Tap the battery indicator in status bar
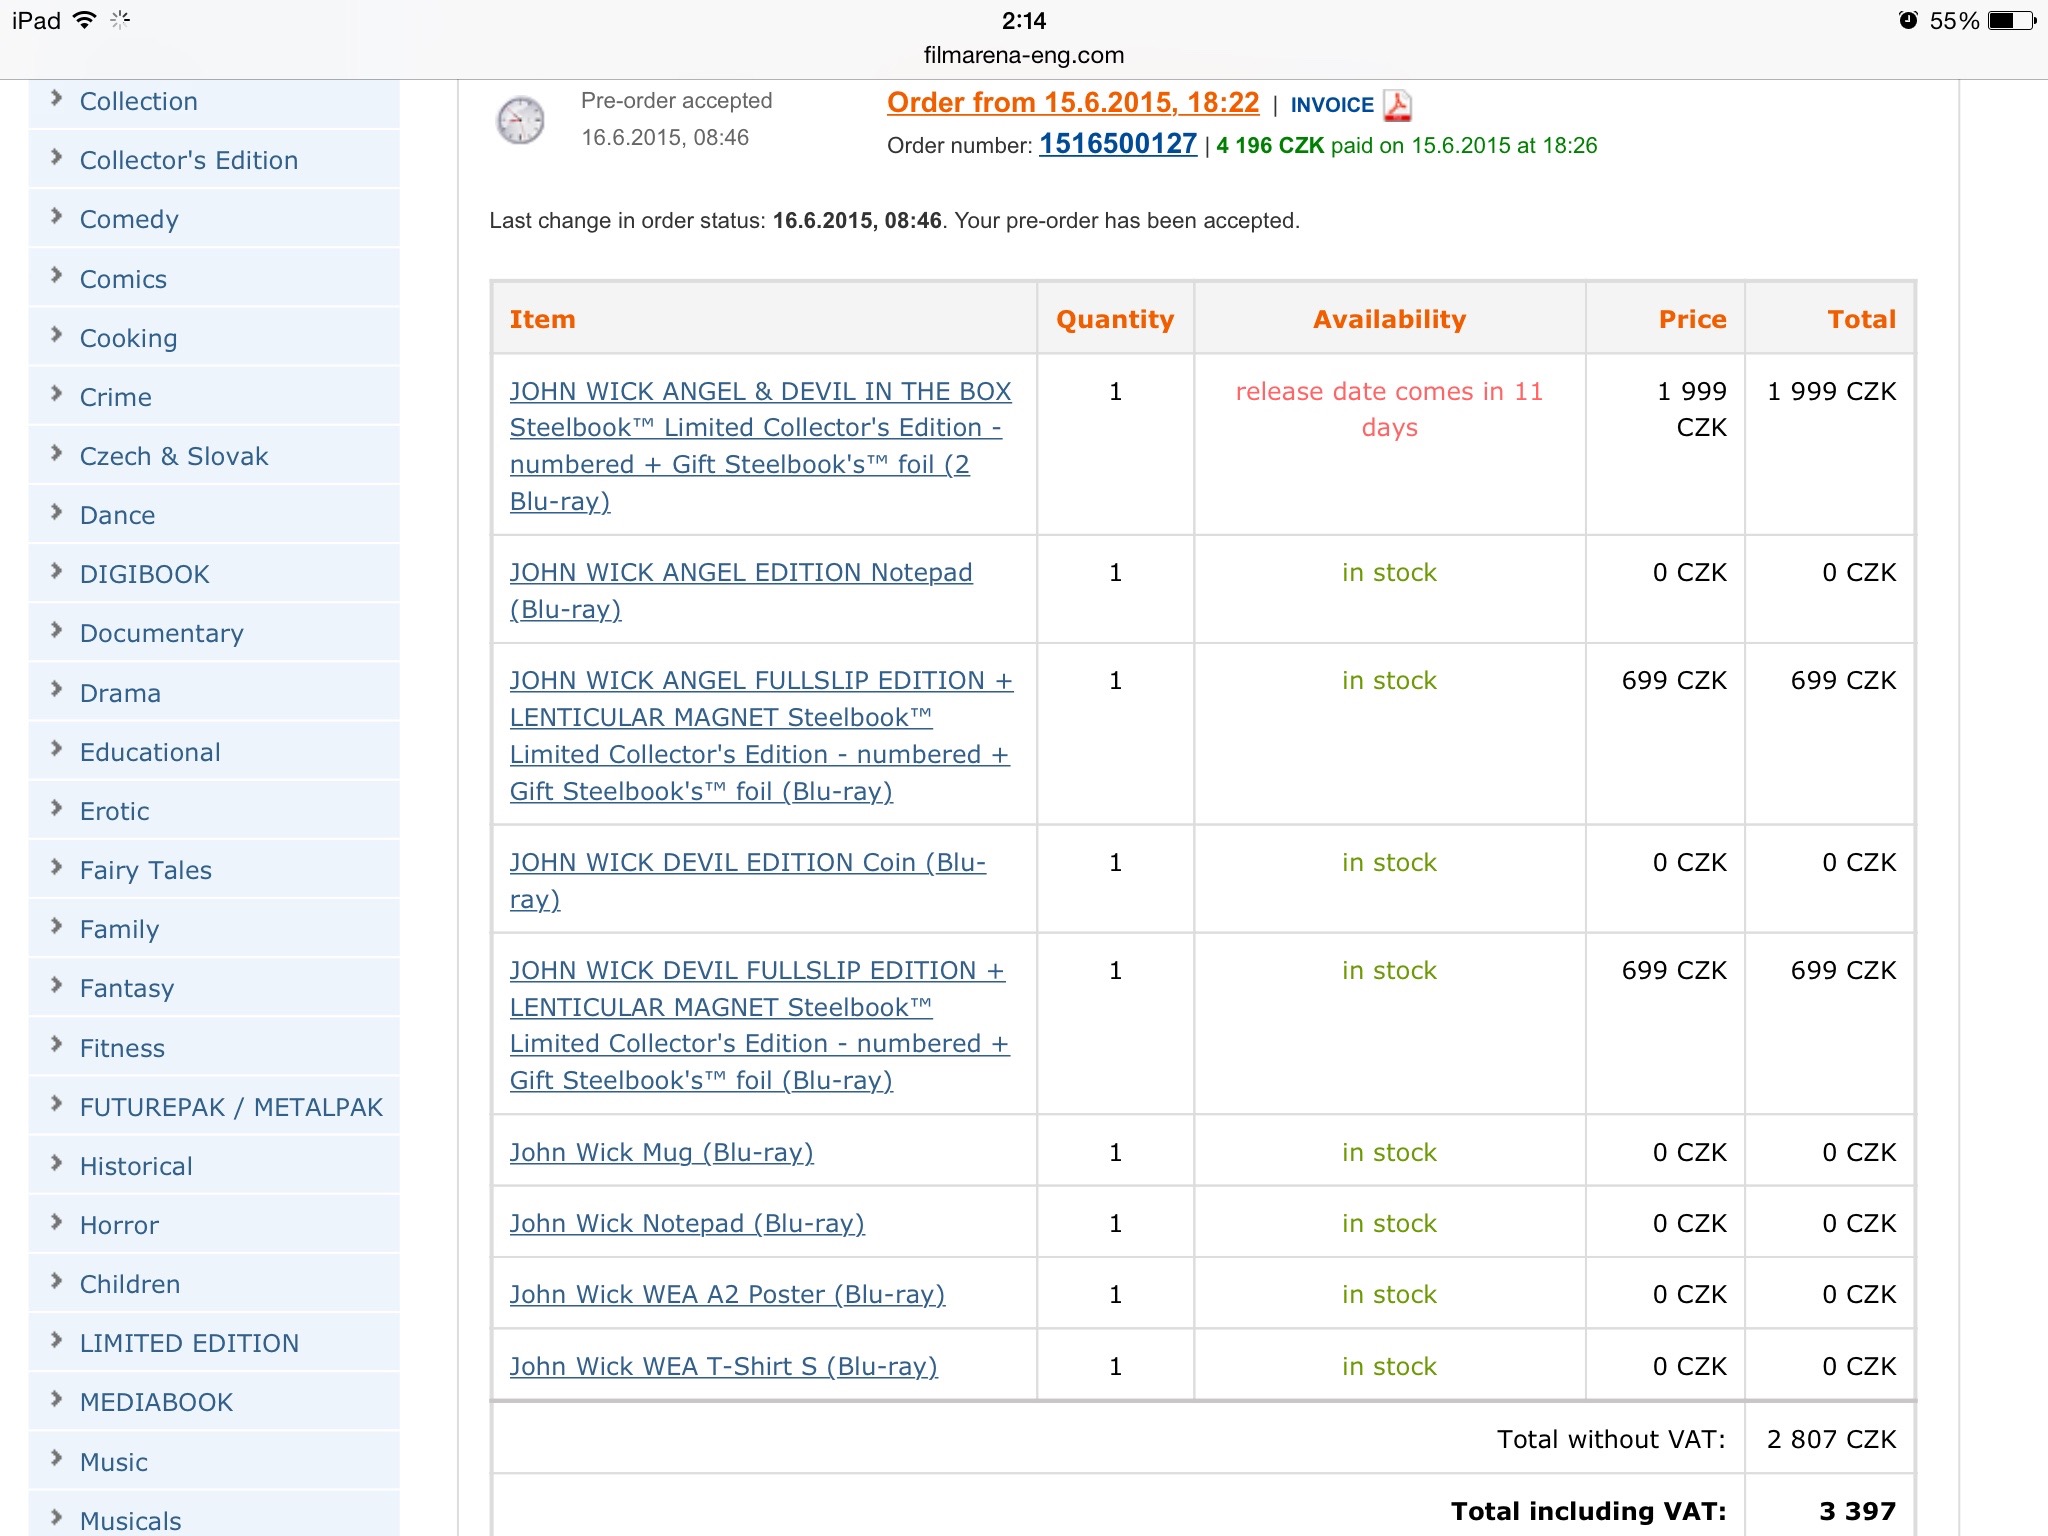Viewport: 2048px width, 1536px height. coord(2012,20)
